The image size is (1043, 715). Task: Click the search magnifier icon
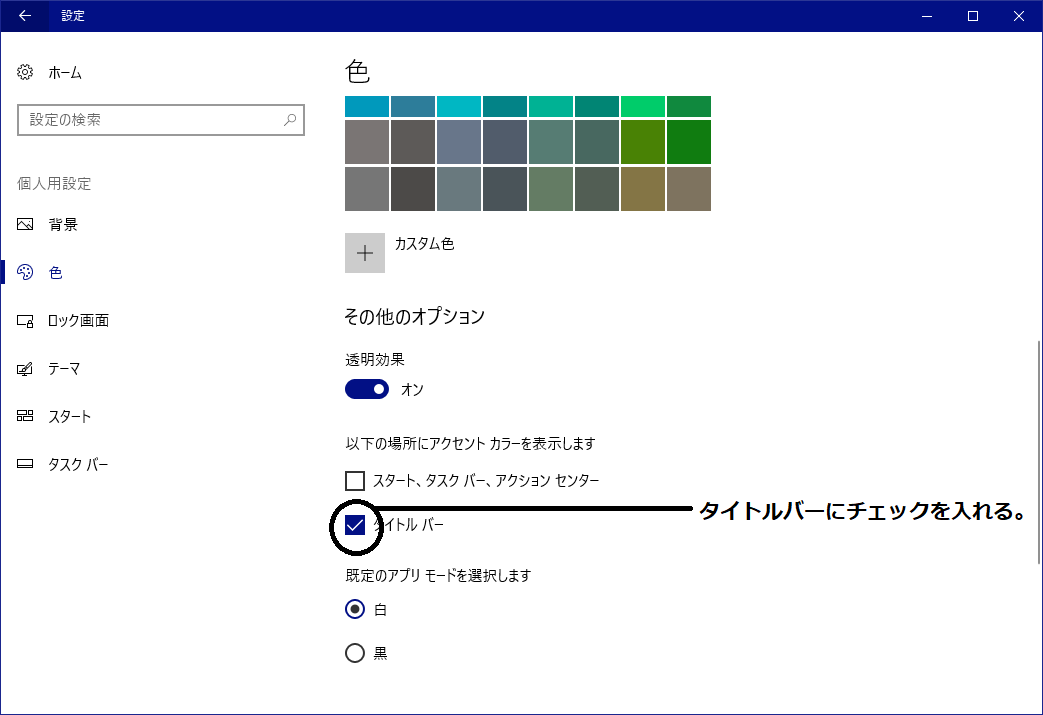click(290, 120)
